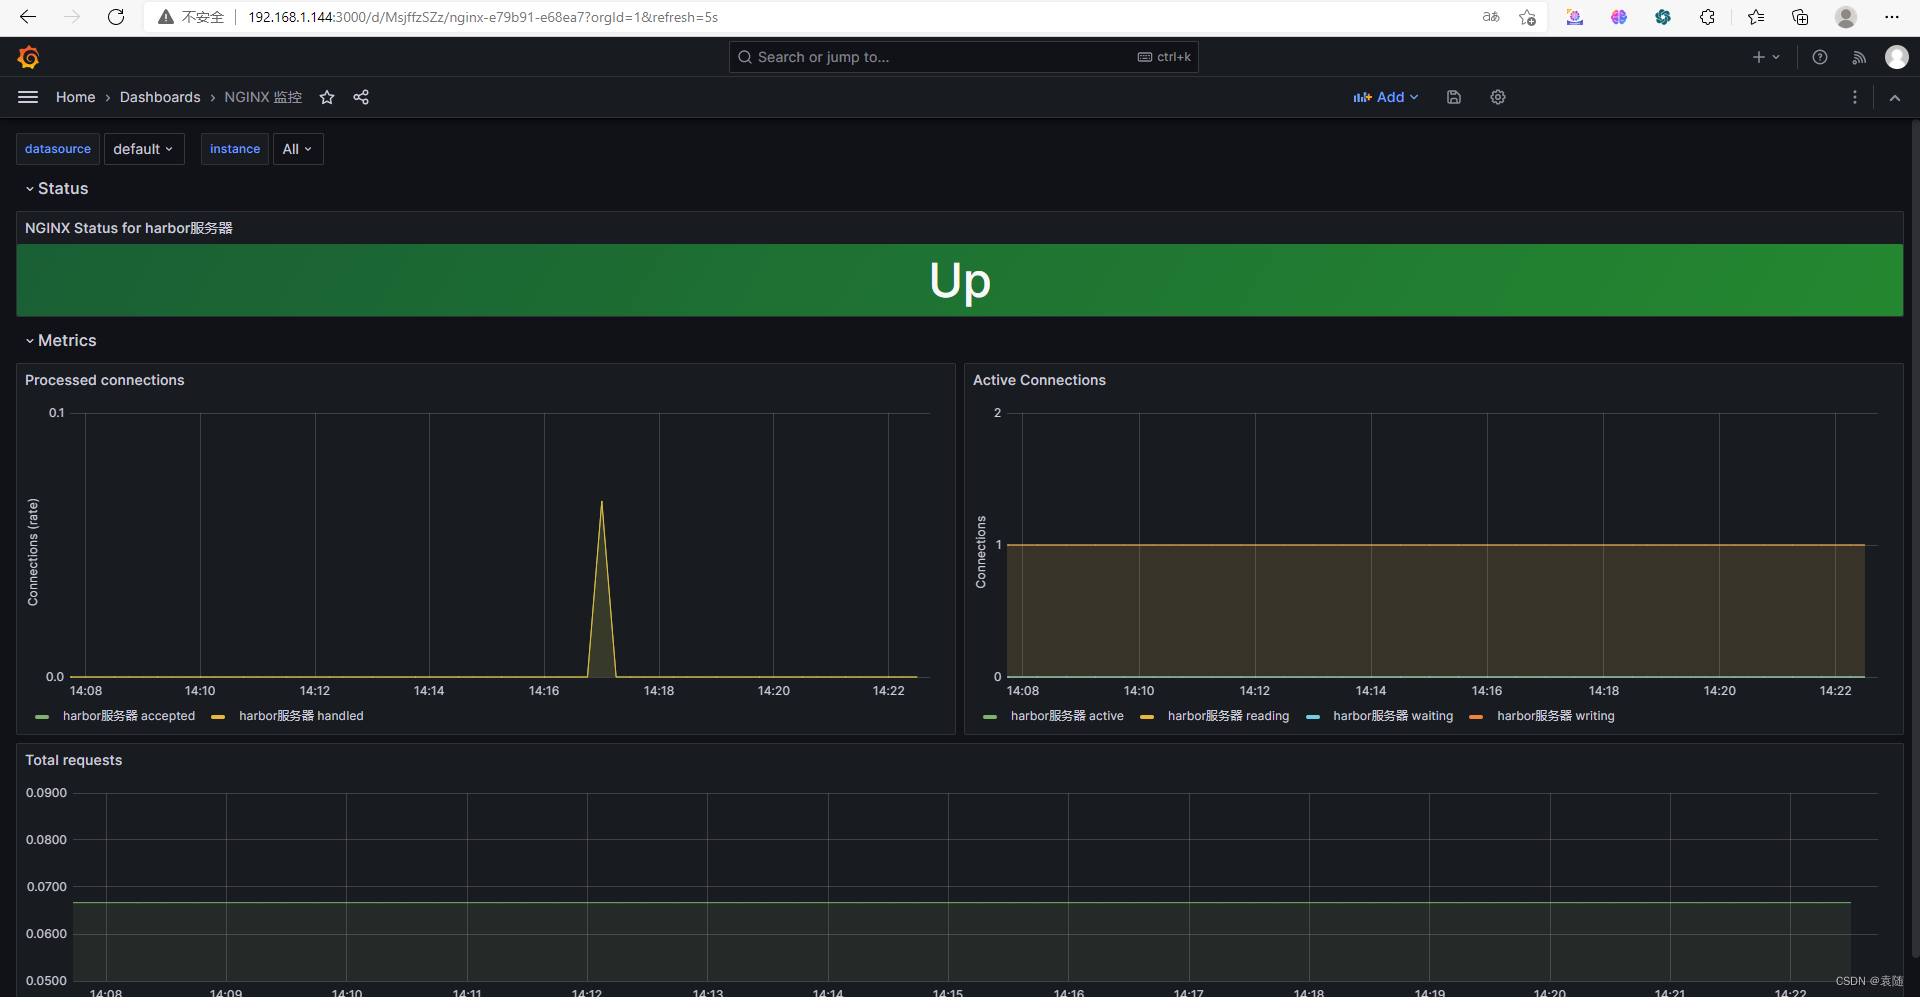Click the green accepted series color swatch
Viewport: 1920px width, 997px height.
(x=42, y=717)
